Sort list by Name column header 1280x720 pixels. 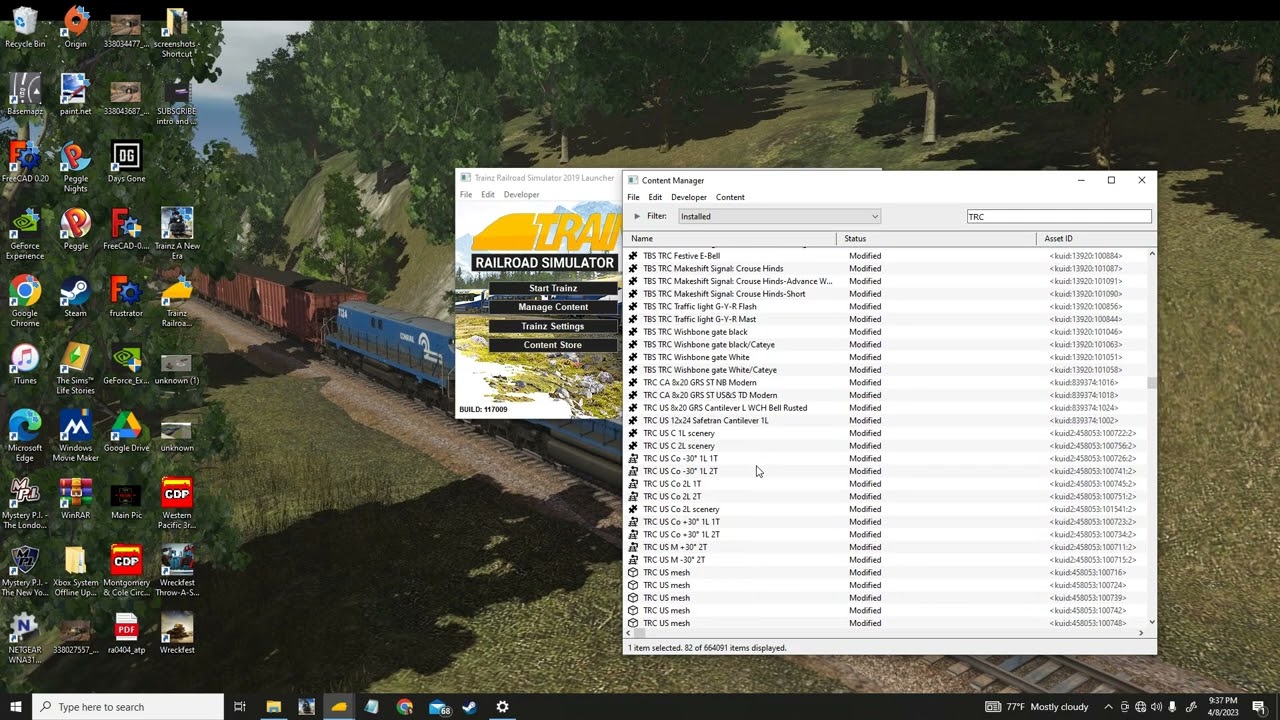coord(731,239)
